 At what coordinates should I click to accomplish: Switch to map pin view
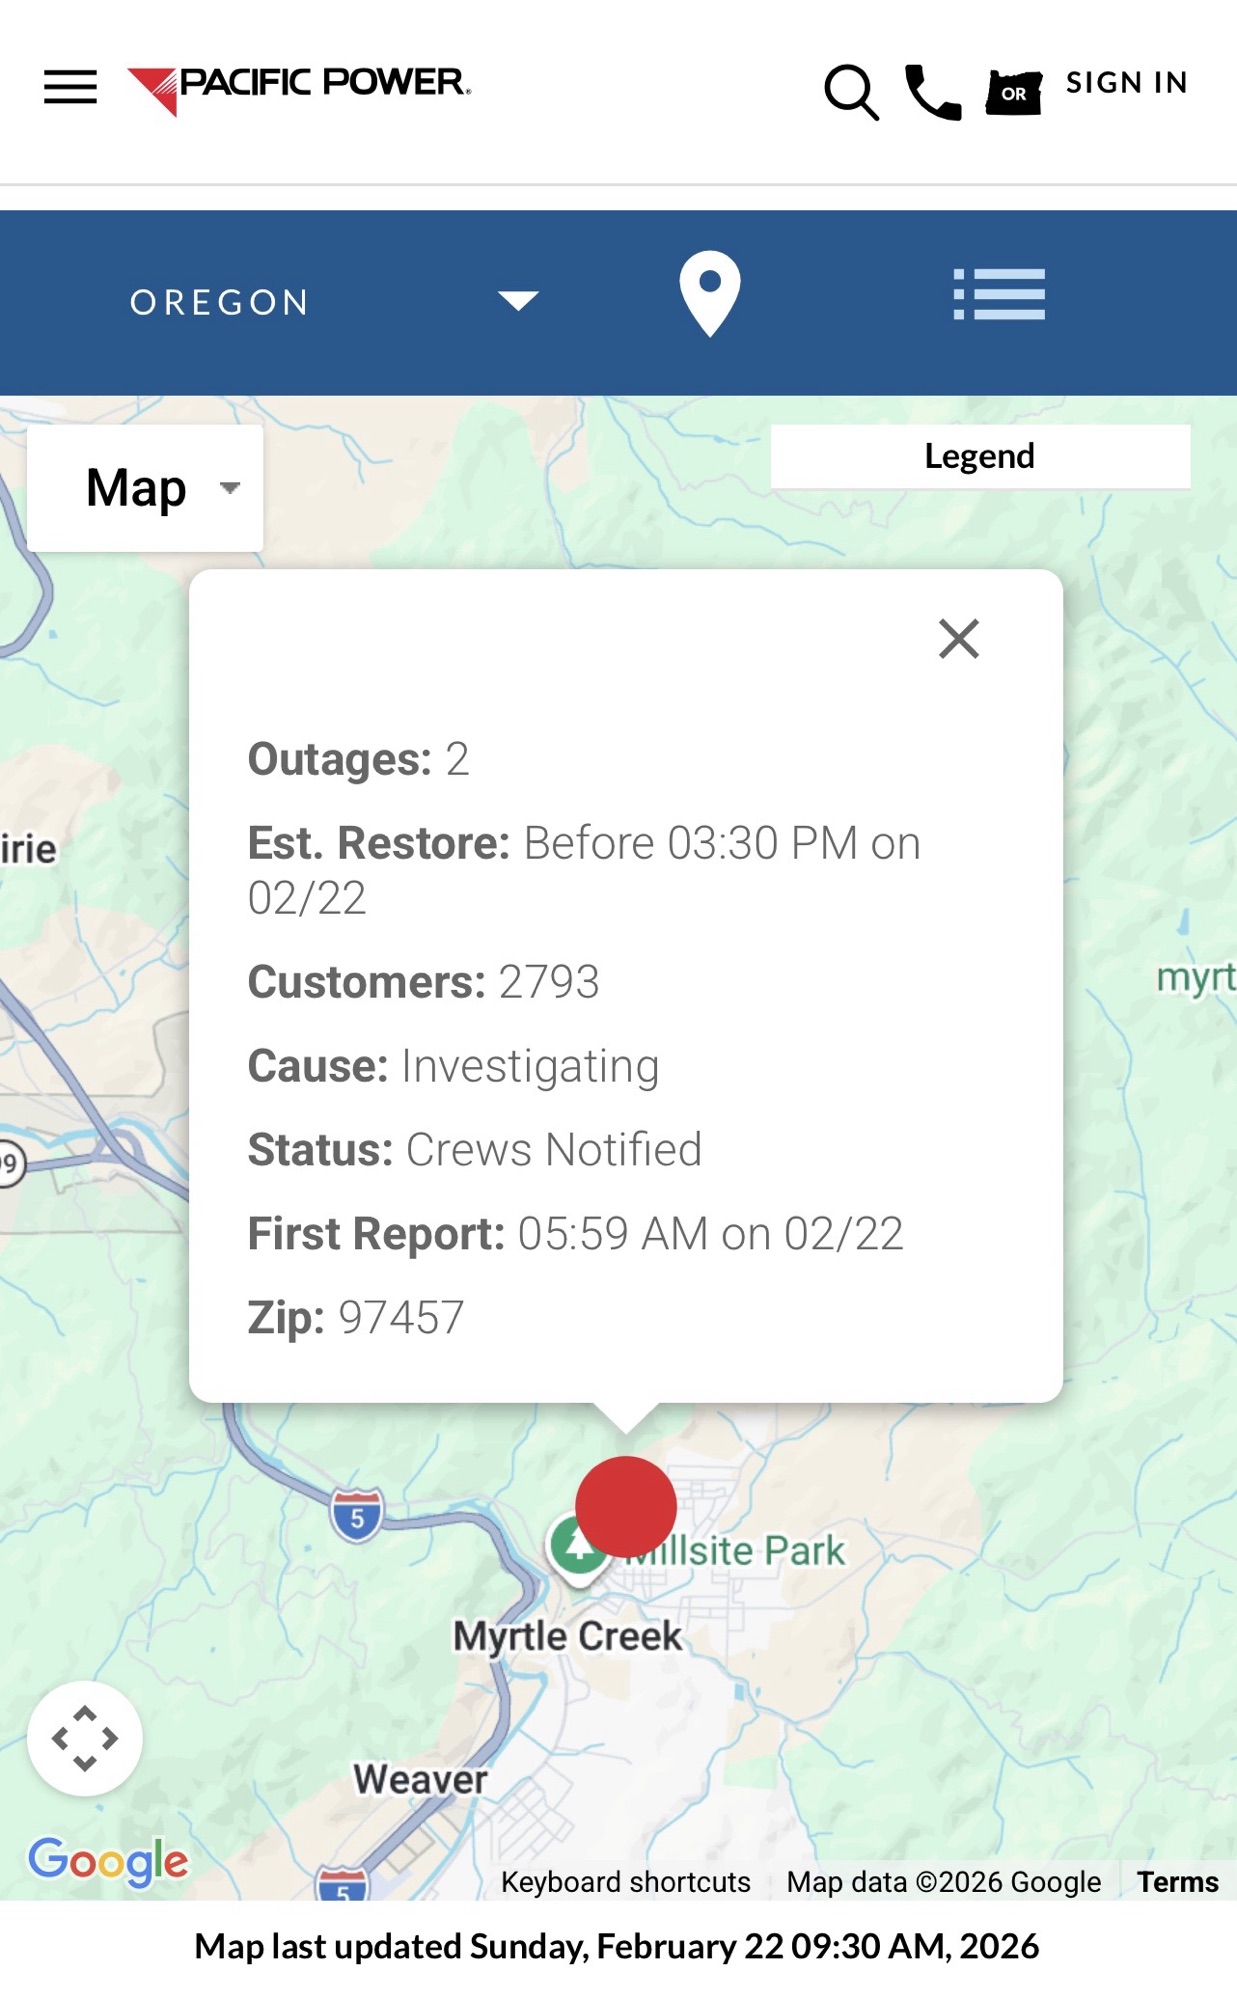pyautogui.click(x=709, y=294)
